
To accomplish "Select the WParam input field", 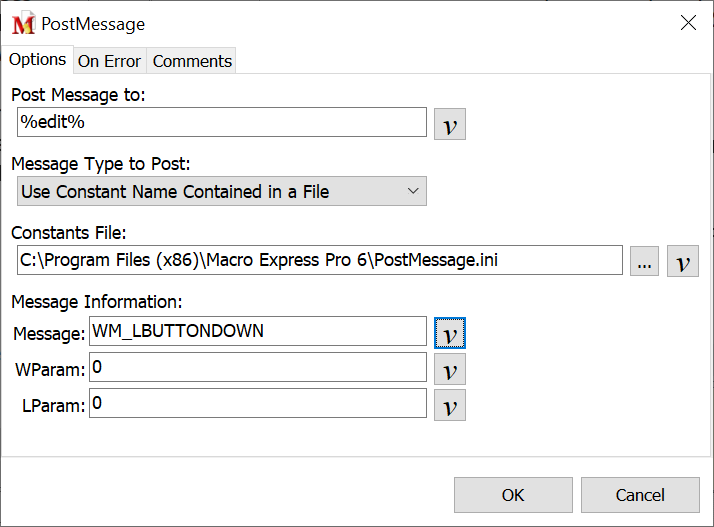I will point(257,367).
